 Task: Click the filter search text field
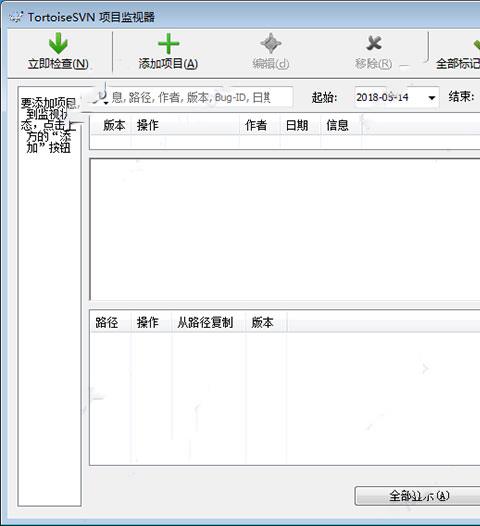(x=191, y=97)
